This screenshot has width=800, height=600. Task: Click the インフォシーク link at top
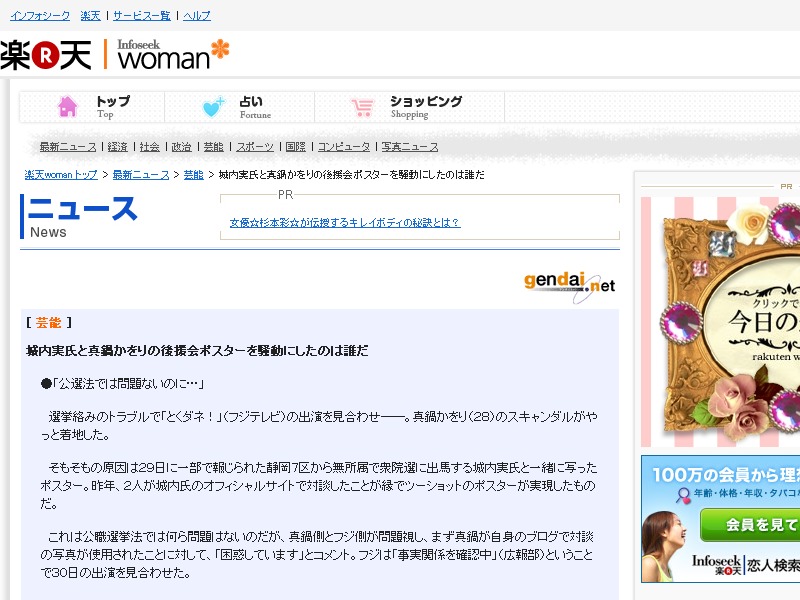coord(40,16)
